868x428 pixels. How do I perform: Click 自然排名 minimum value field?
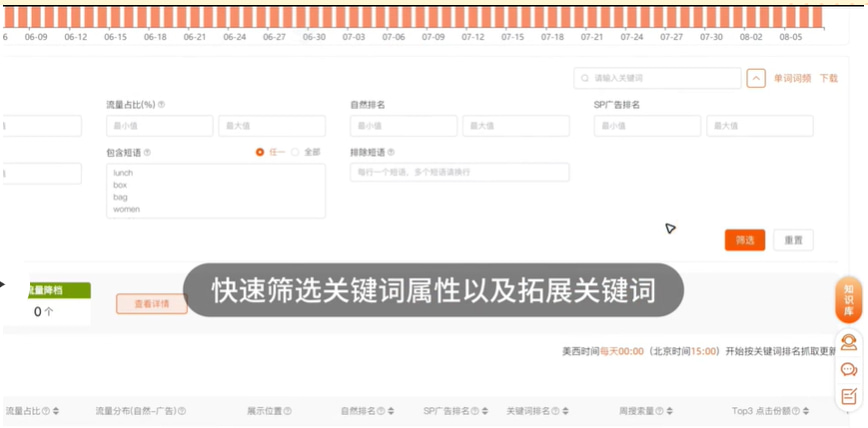(x=404, y=126)
